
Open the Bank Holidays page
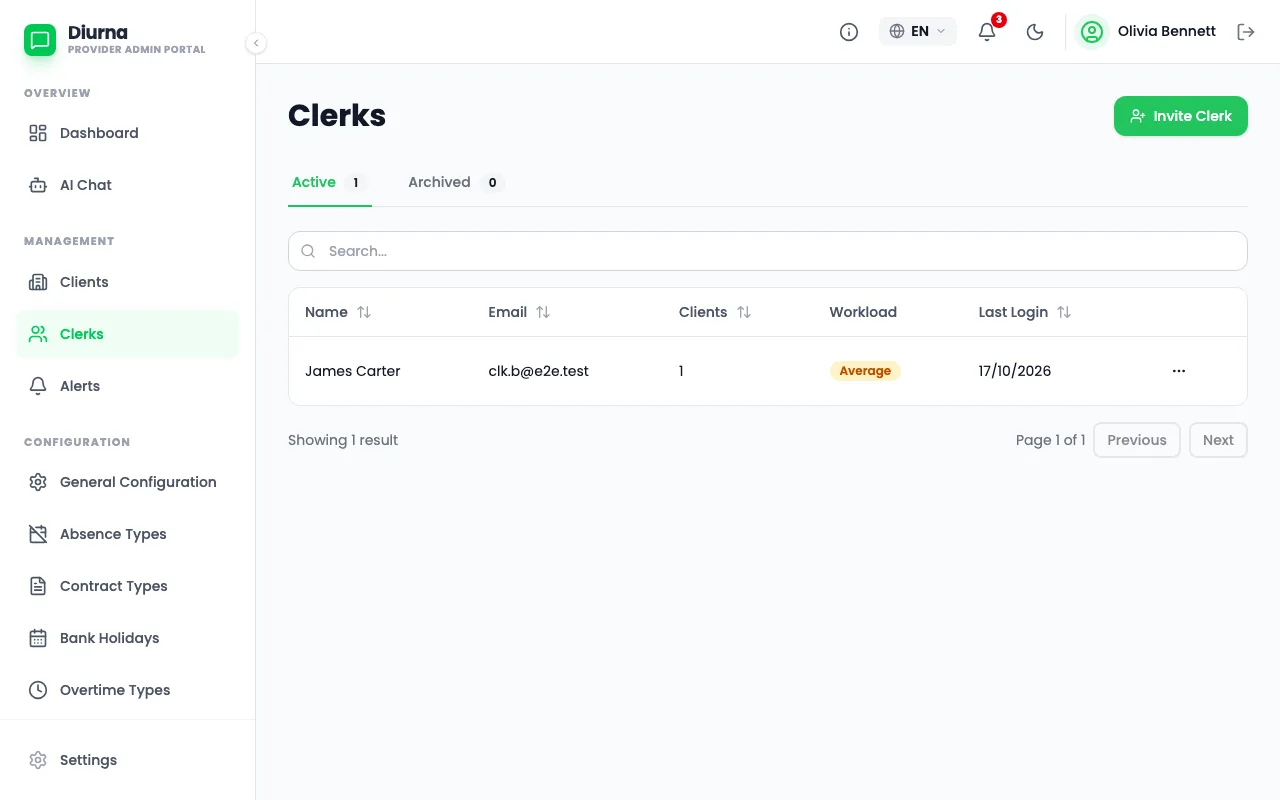coord(127,638)
